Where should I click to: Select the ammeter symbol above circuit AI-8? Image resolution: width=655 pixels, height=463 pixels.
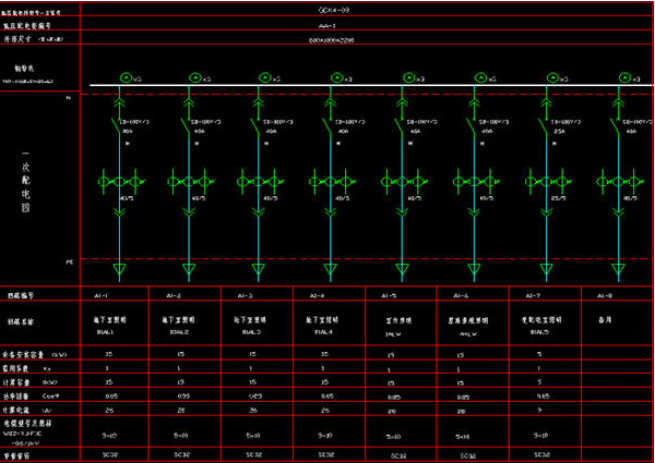[624, 76]
